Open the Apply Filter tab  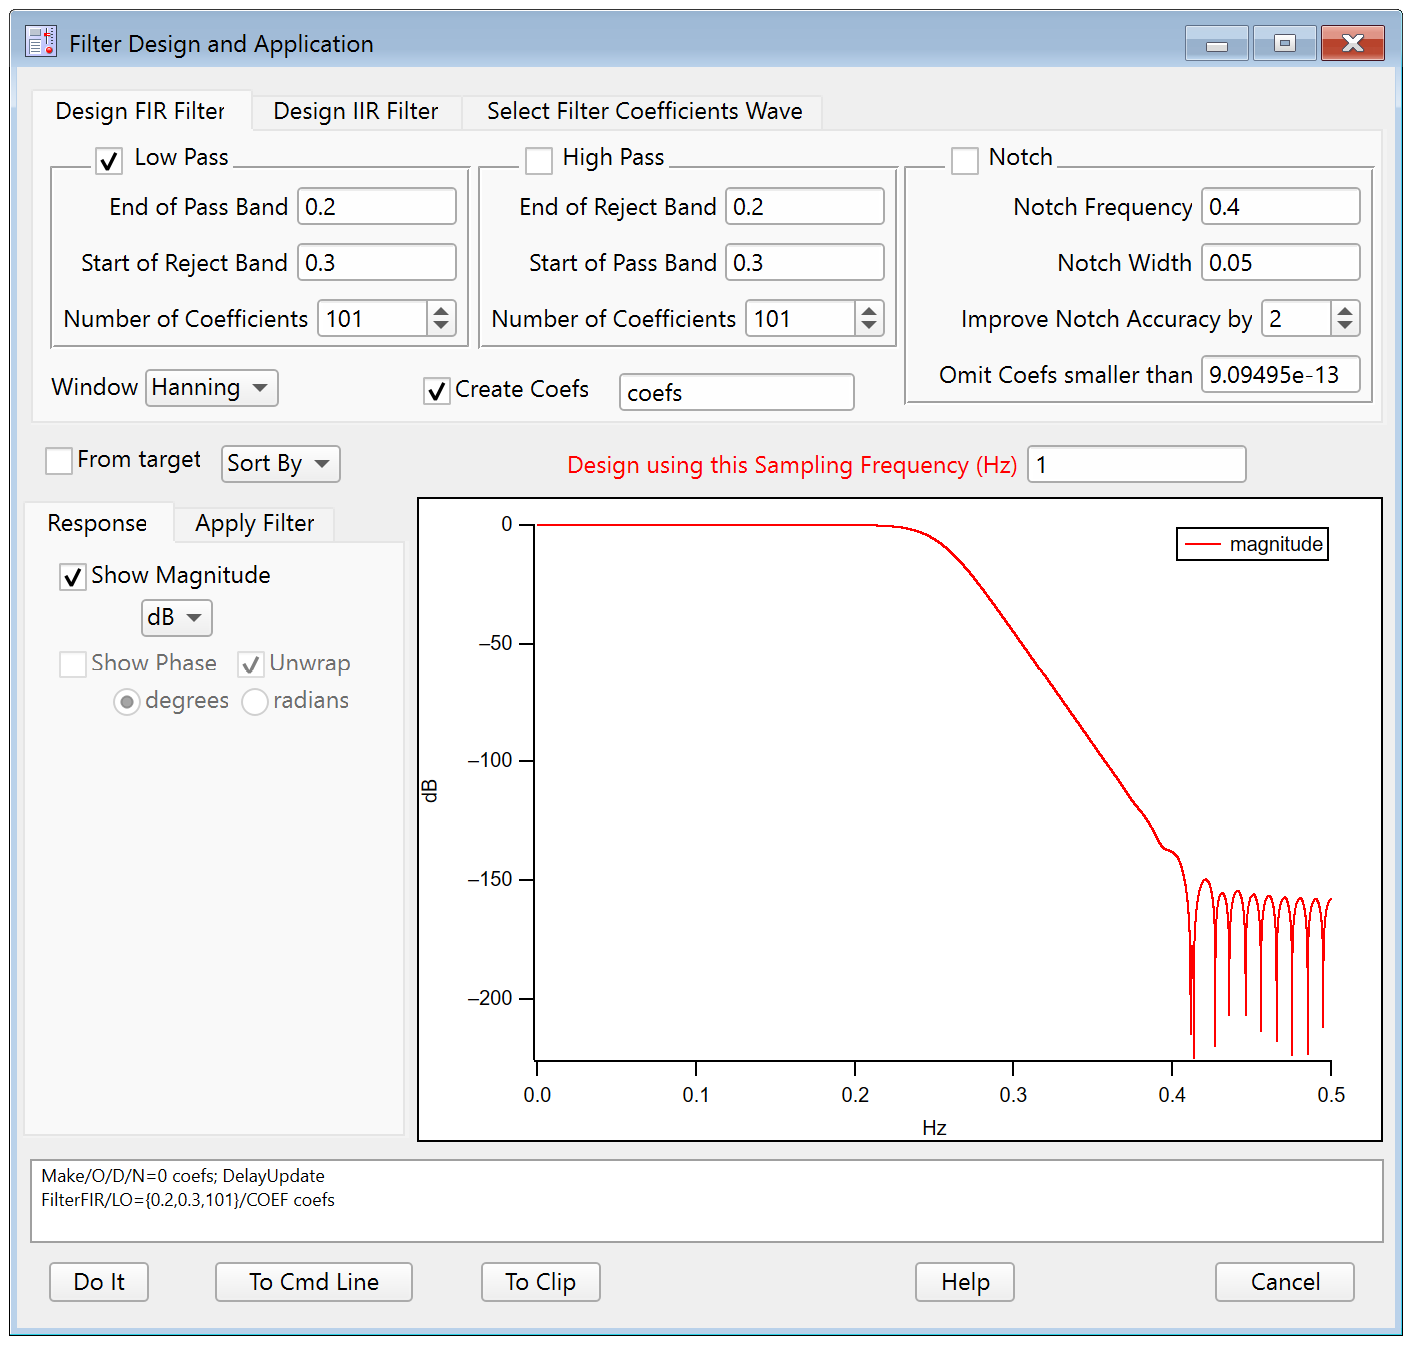(x=254, y=523)
